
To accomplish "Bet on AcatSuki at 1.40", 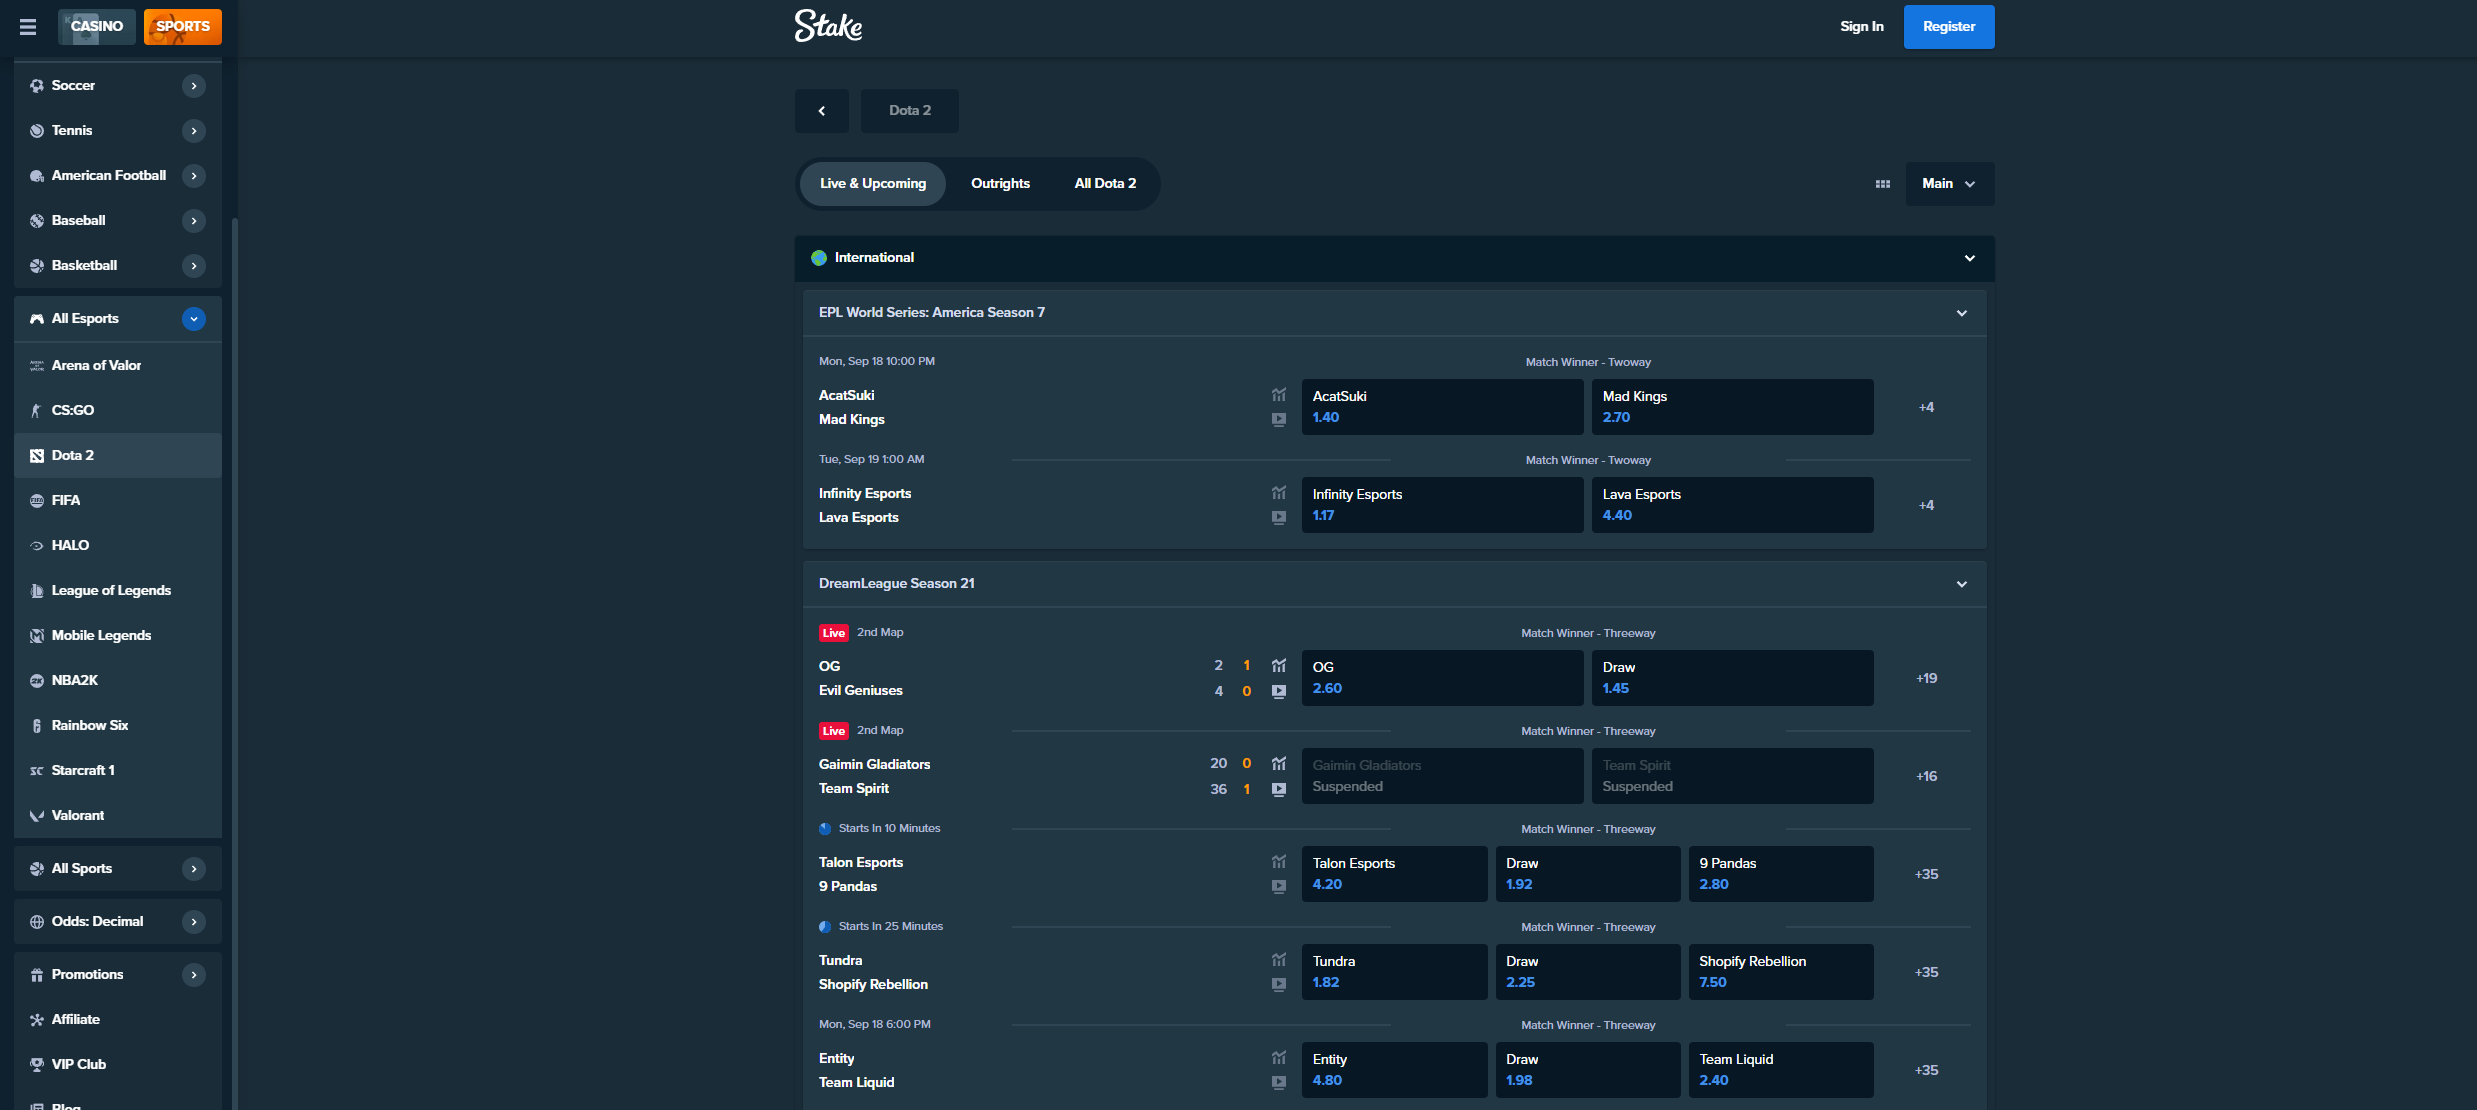I will [1442, 407].
